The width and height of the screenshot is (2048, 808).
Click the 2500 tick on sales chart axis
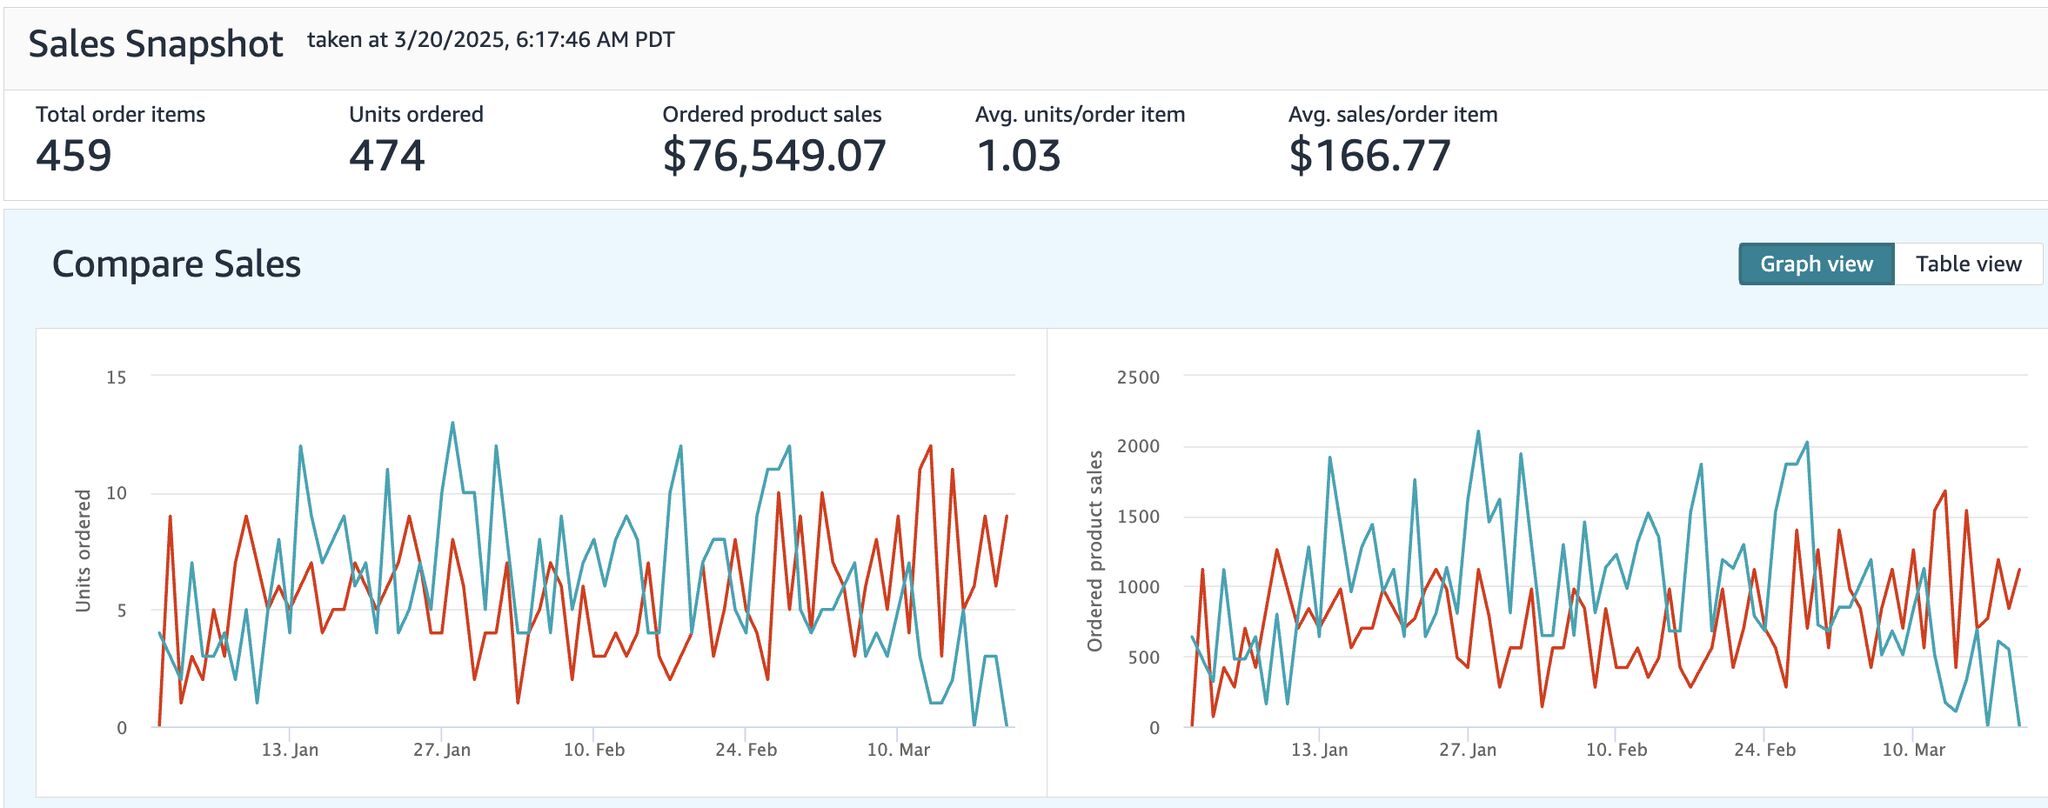[1138, 377]
